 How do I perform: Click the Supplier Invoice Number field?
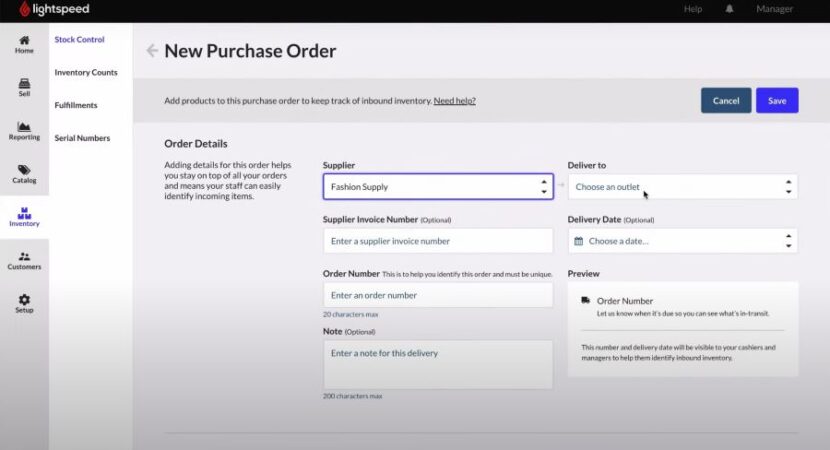(x=437, y=241)
